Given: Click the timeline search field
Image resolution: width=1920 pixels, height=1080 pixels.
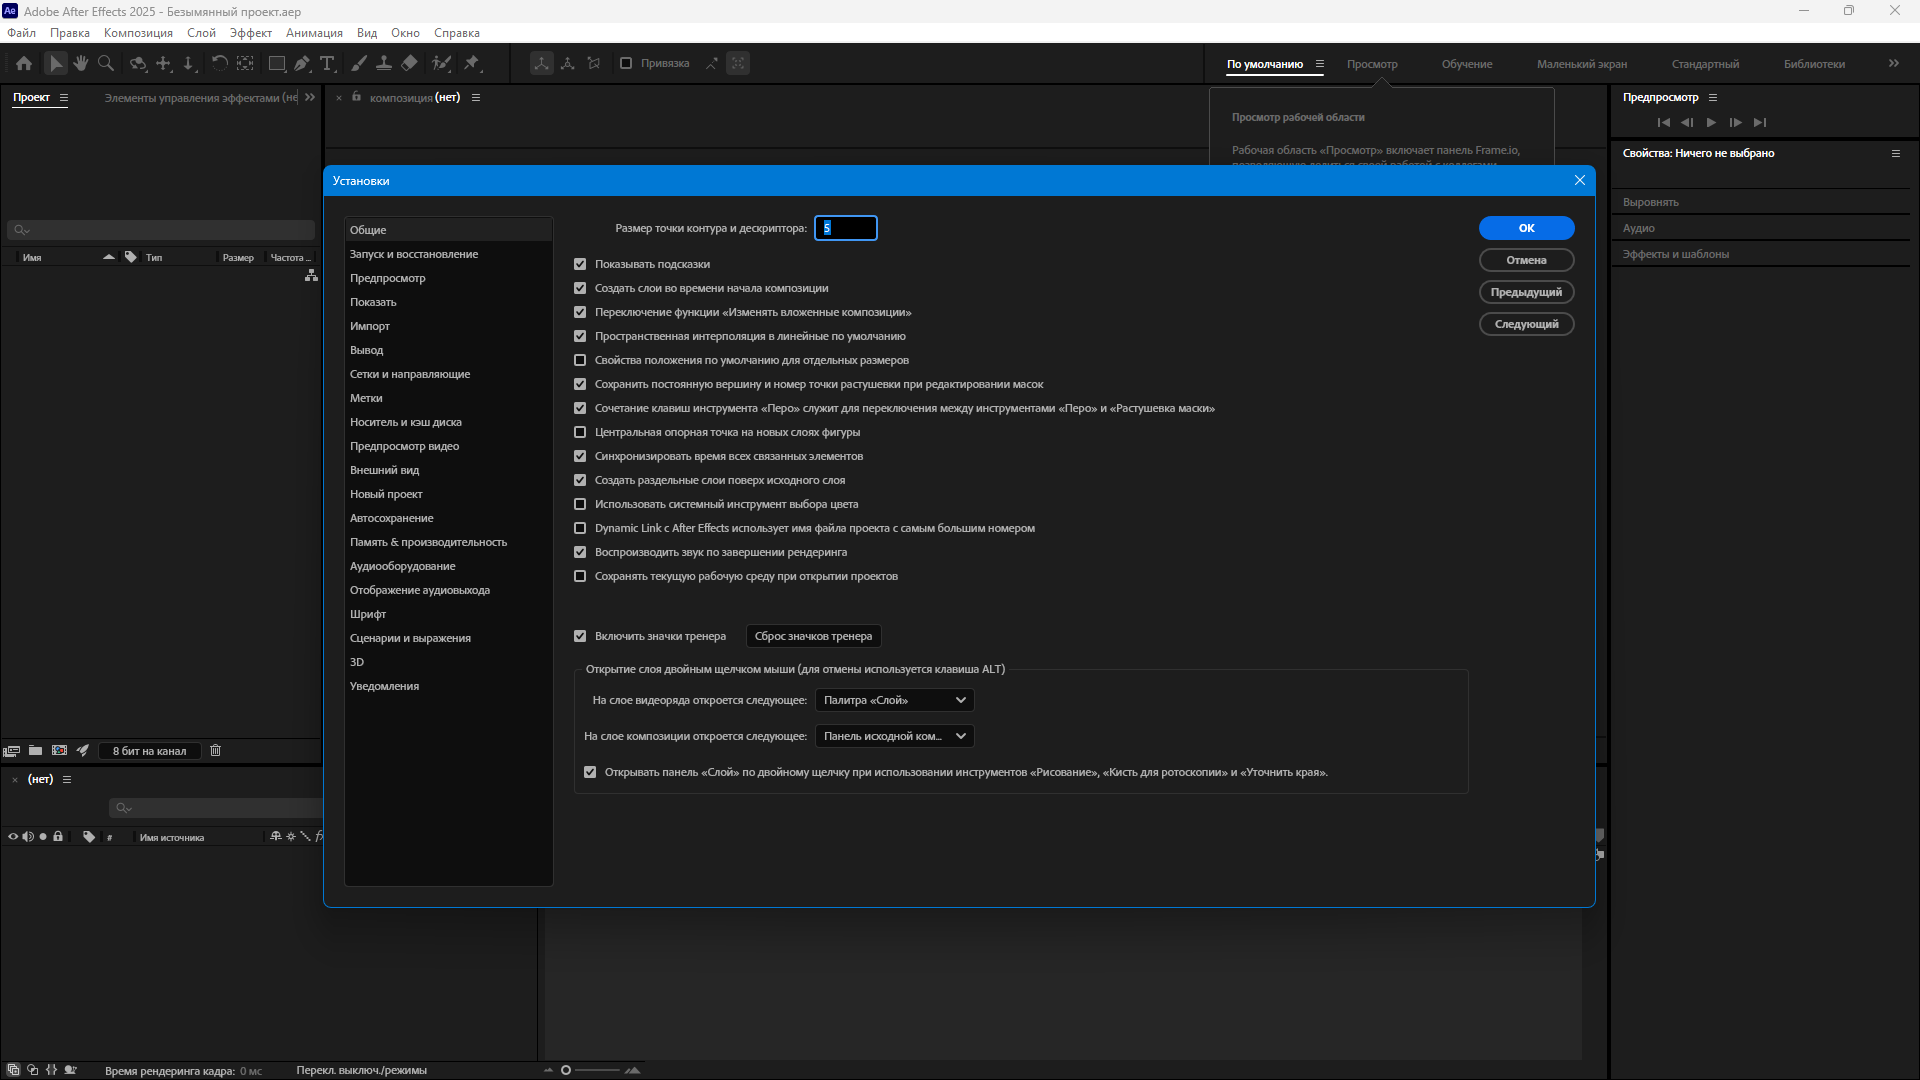Looking at the screenshot, I should pyautogui.click(x=215, y=808).
